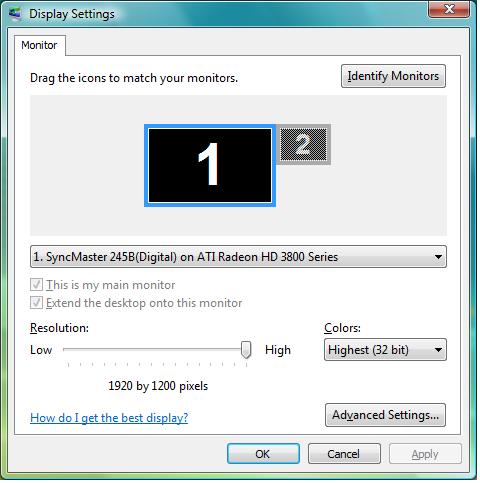Click Identify Monitors button

(393, 76)
